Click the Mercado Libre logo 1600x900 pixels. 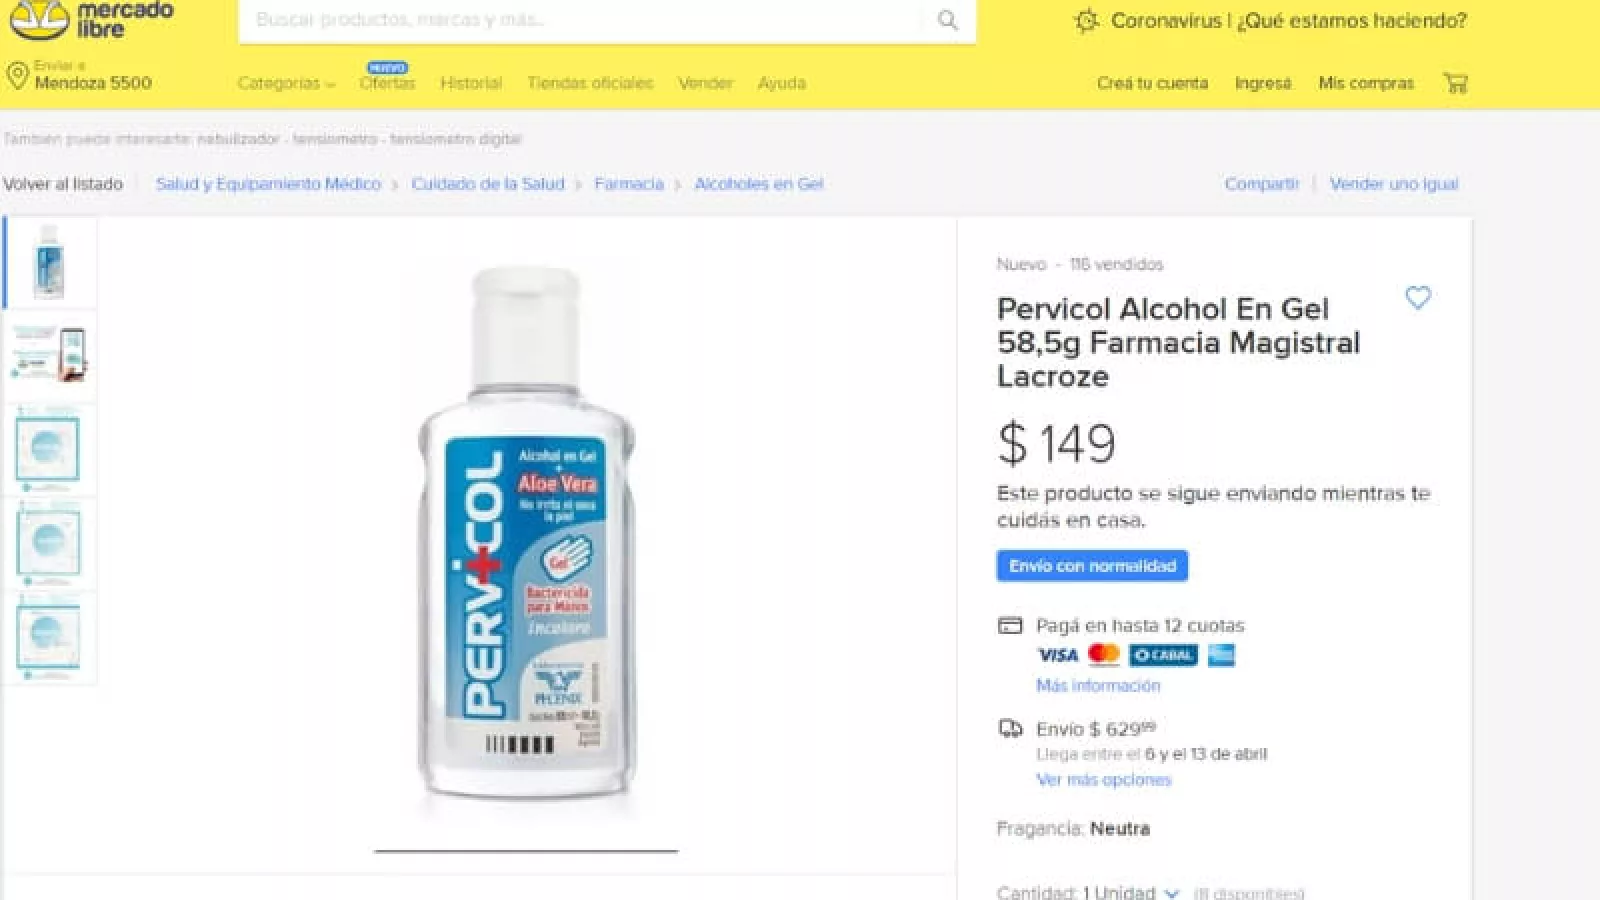[x=92, y=20]
